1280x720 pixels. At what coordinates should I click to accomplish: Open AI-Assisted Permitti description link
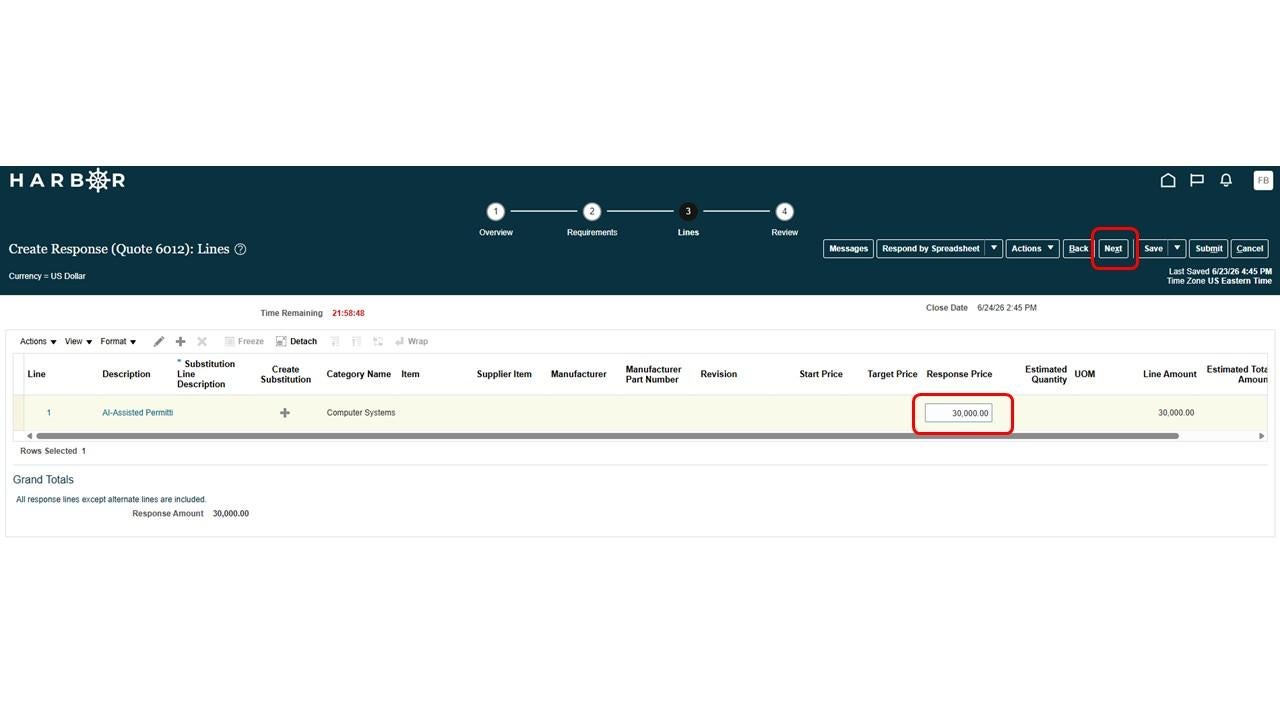click(x=137, y=413)
